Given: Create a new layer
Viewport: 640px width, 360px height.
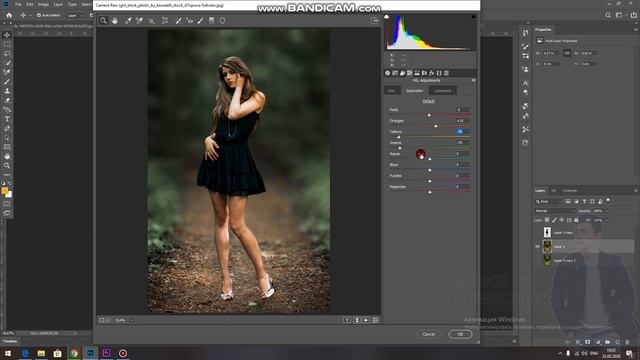Looking at the screenshot, I should 618,342.
